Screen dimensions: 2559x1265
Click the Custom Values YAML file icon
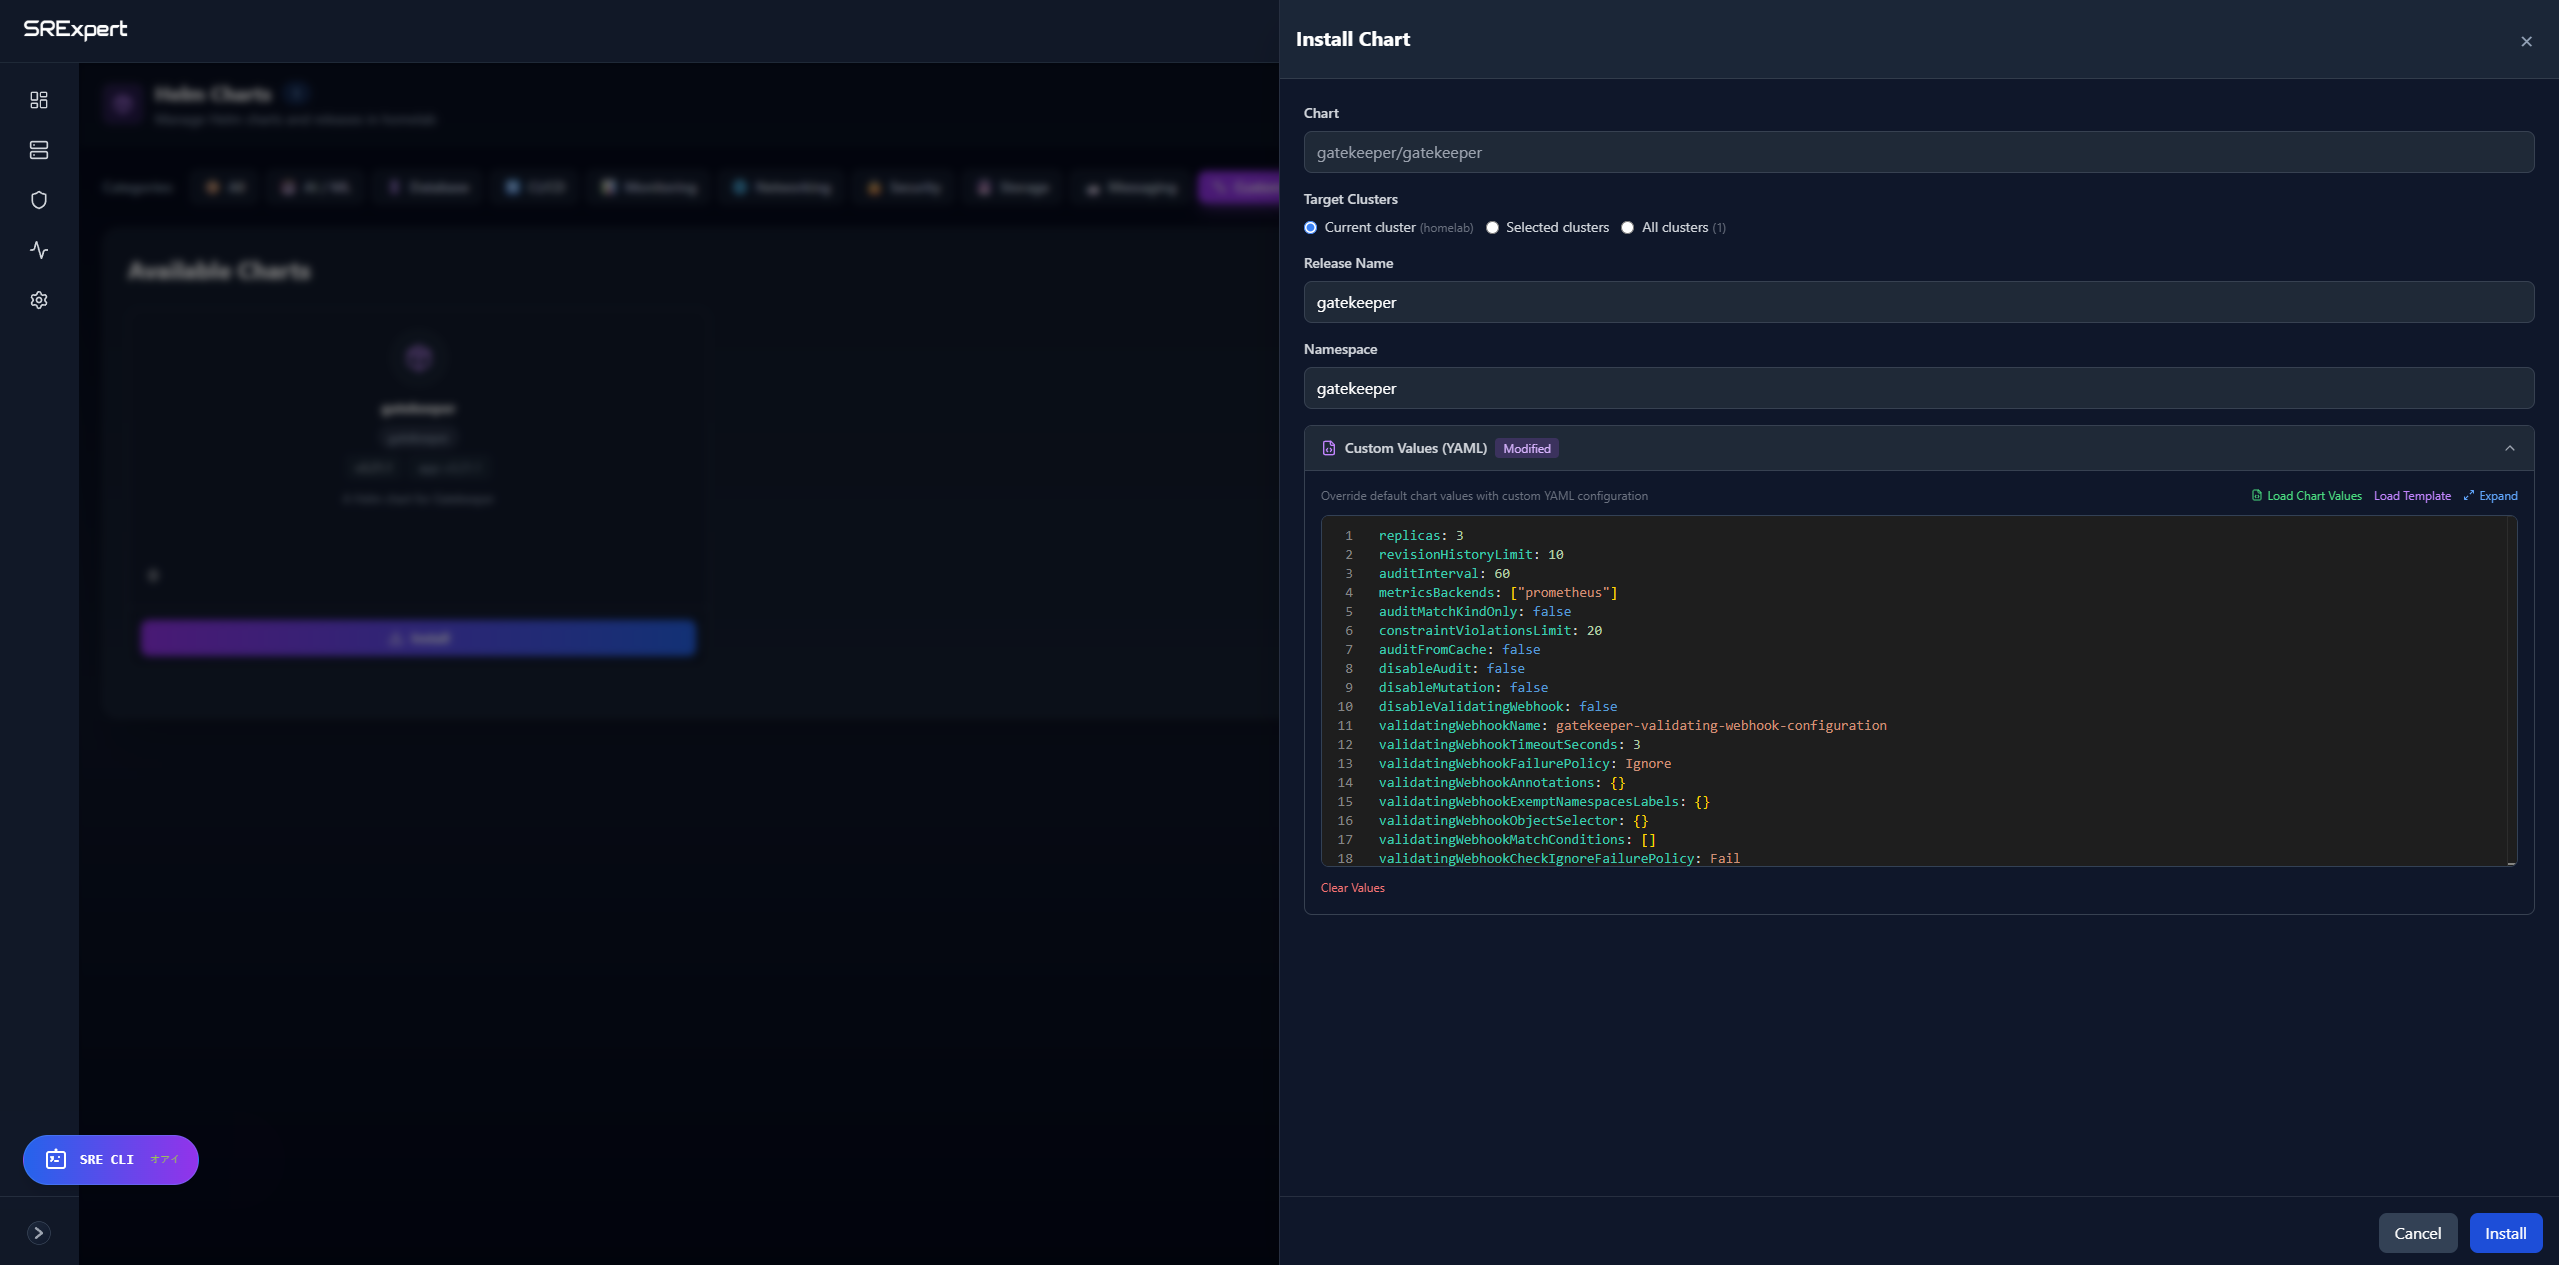coord(1329,448)
